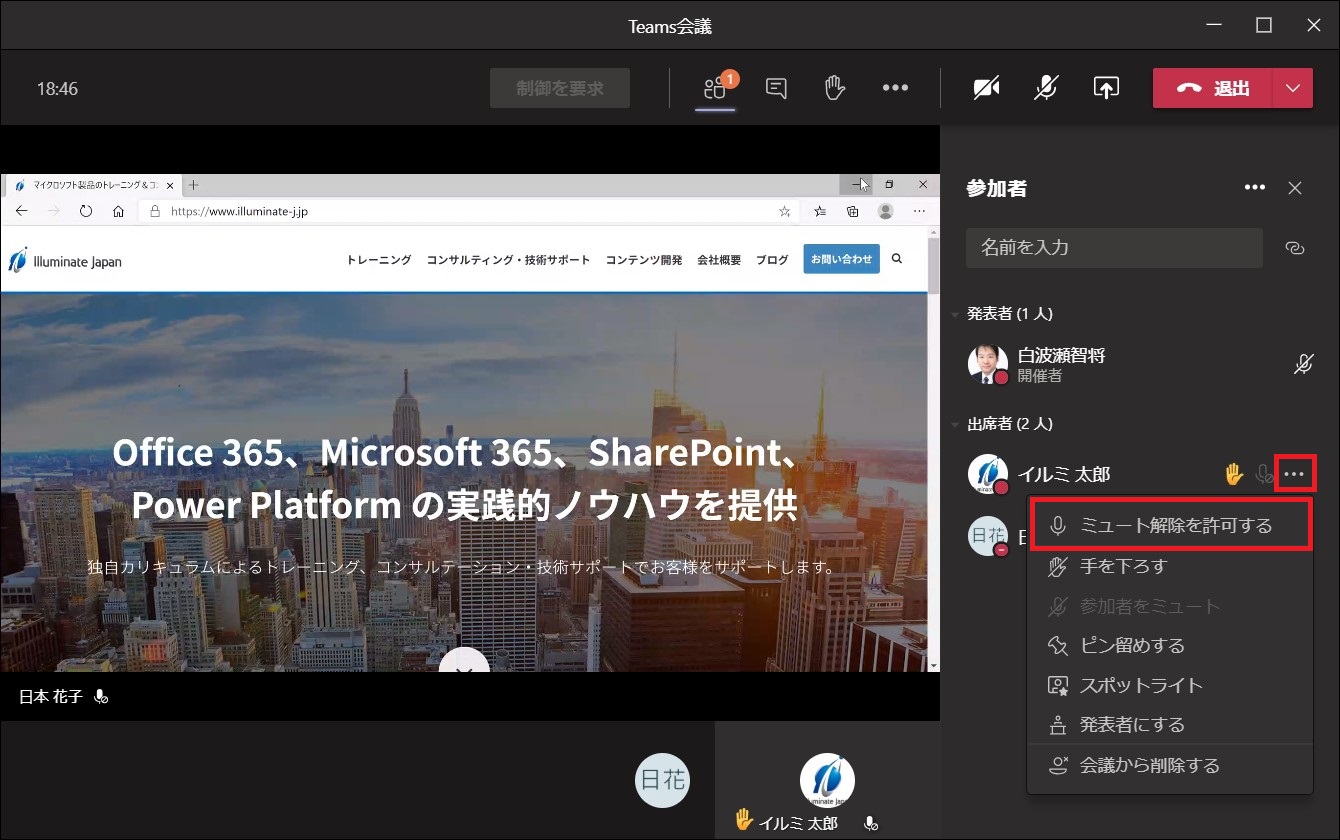Click the Illuminate Japan logo
The image size is (1340, 840).
pos(66,261)
